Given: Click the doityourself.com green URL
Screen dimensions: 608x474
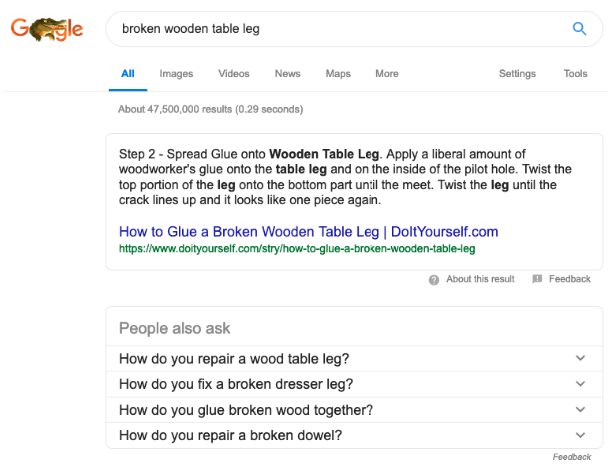Looking at the screenshot, I should (x=296, y=248).
